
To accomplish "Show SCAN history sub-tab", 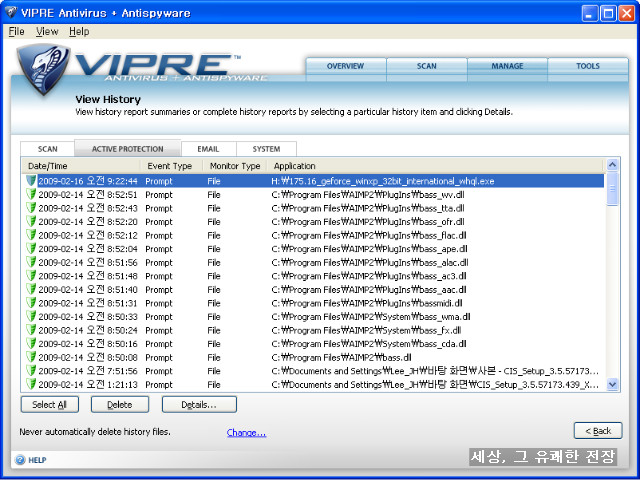I will [47, 149].
